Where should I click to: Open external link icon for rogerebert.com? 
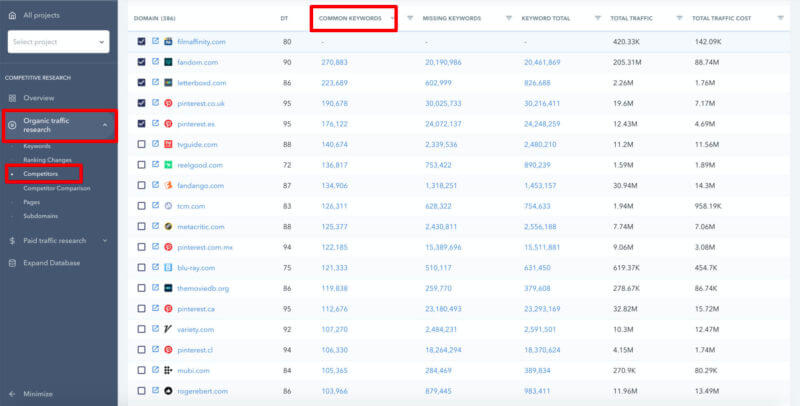click(x=156, y=390)
